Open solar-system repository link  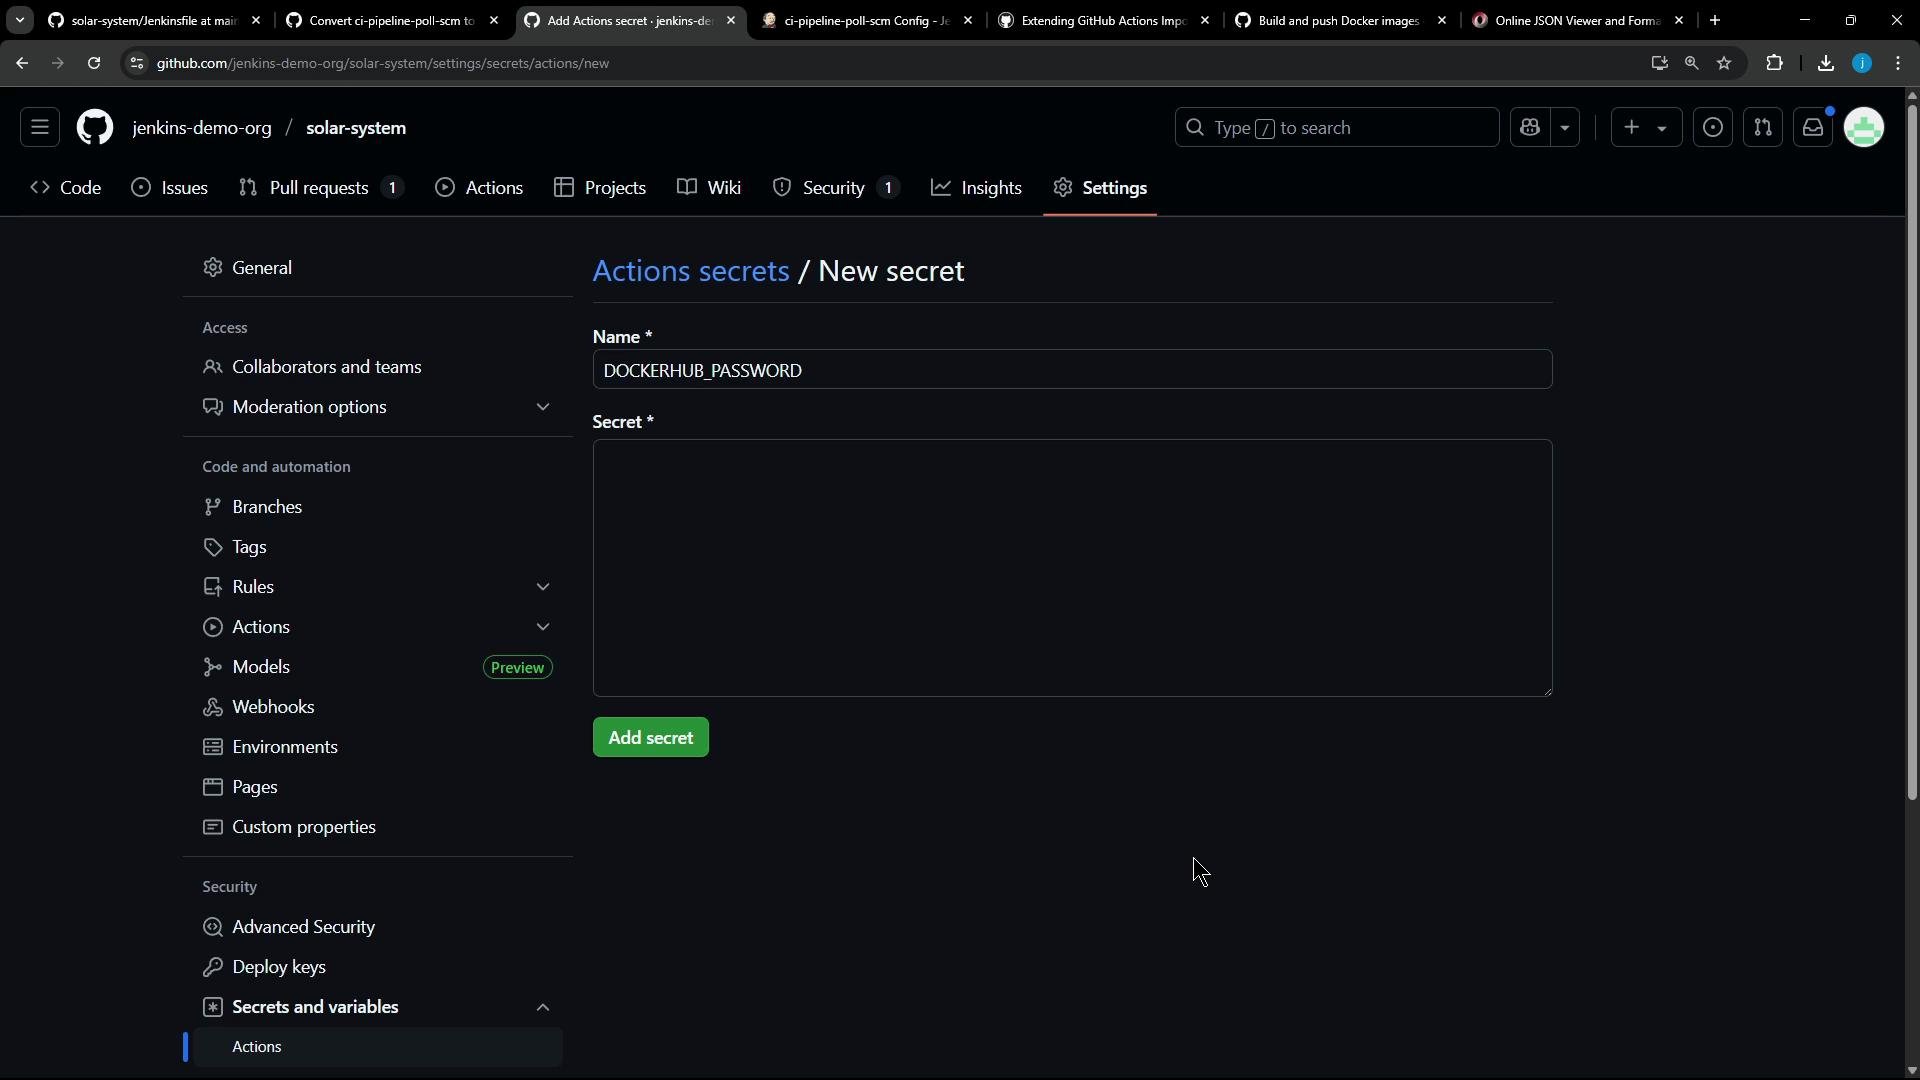point(356,128)
